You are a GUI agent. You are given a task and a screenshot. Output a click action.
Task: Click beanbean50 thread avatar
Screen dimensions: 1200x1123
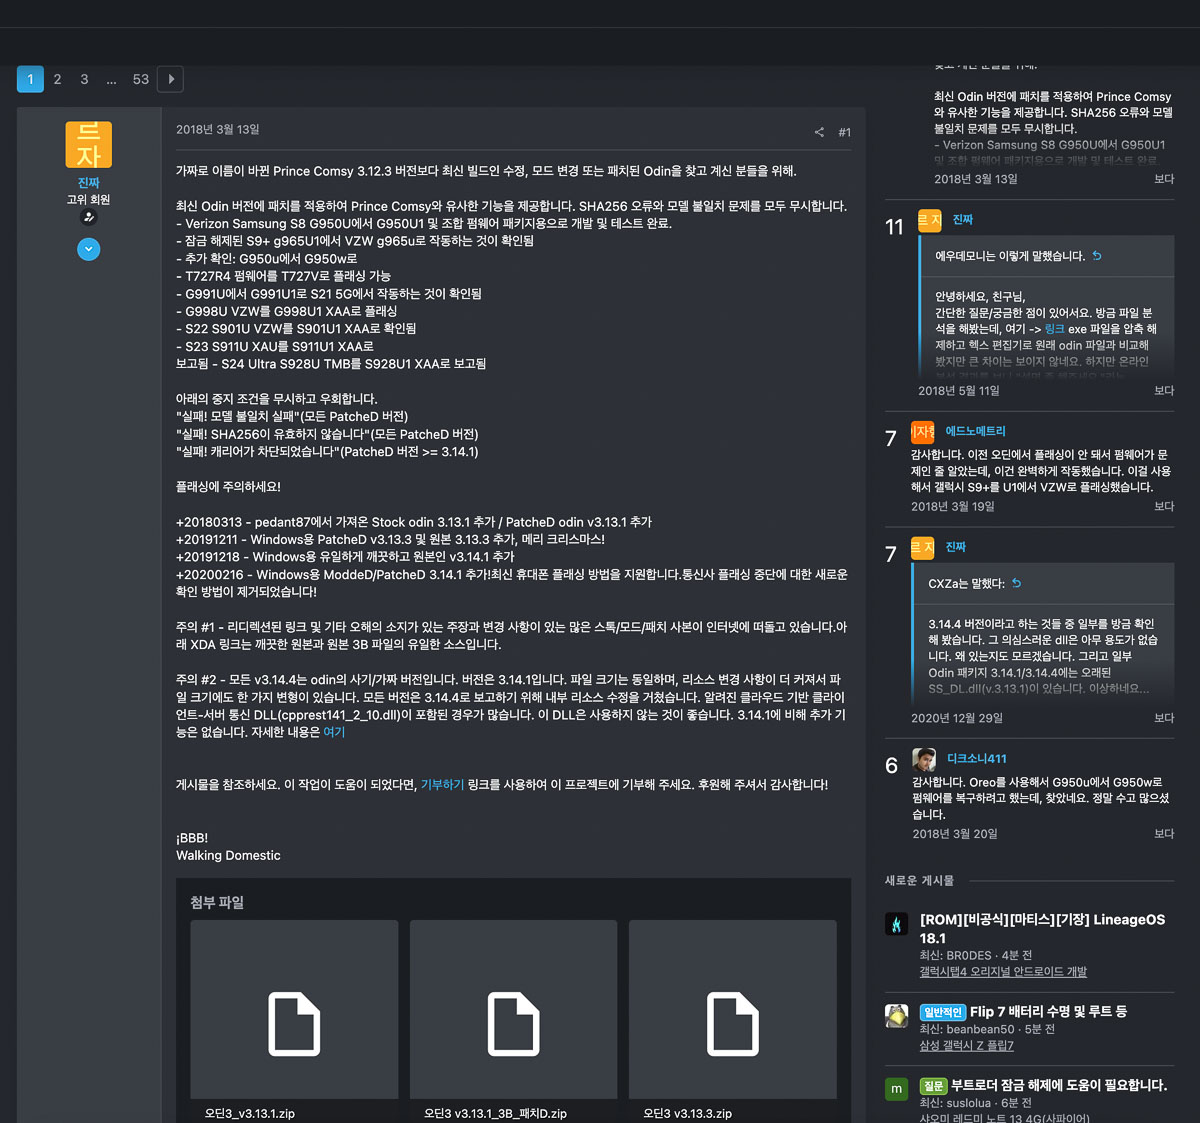(x=897, y=1016)
